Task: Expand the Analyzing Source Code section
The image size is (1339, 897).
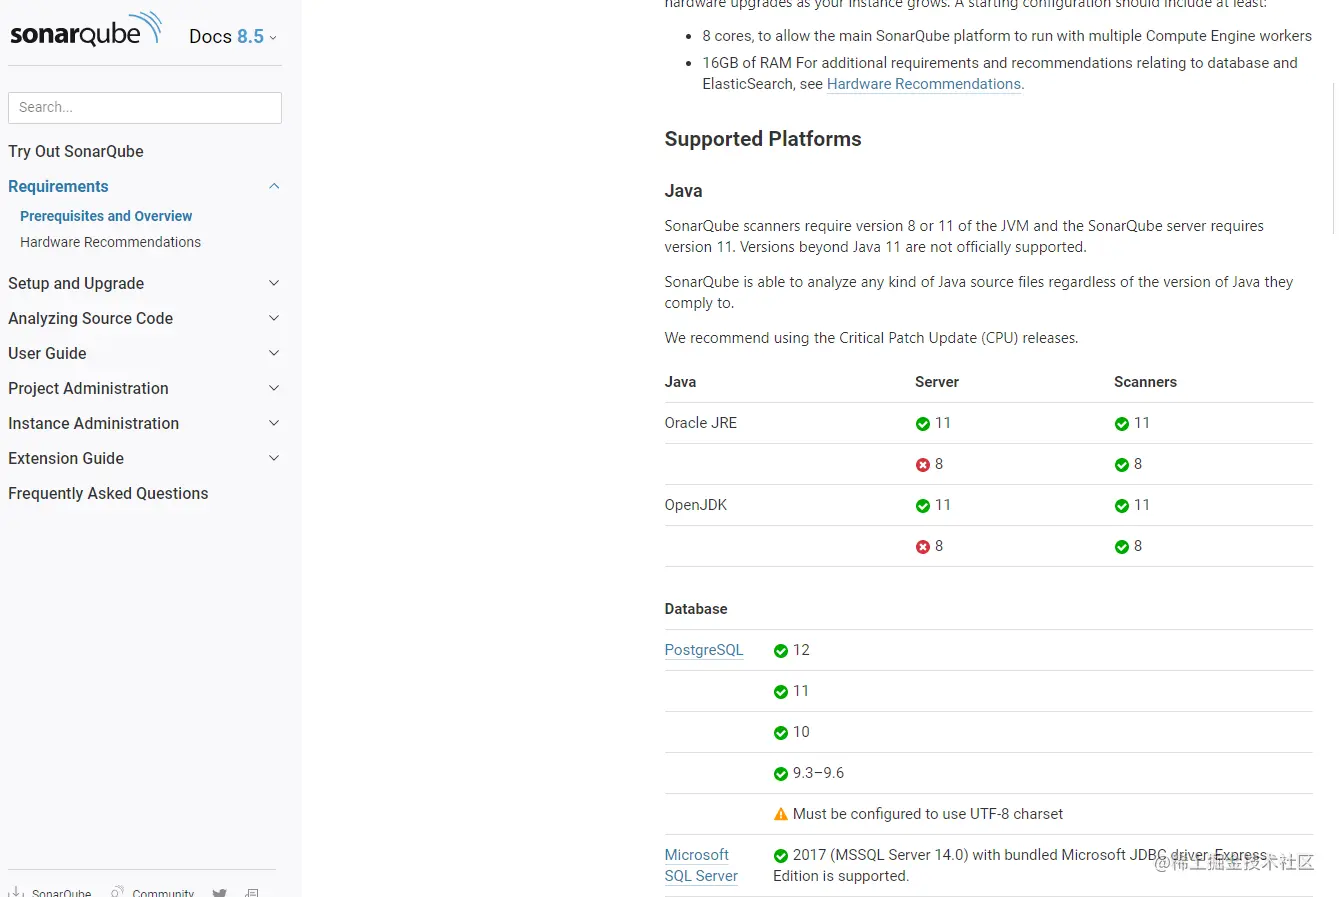Action: (274, 318)
